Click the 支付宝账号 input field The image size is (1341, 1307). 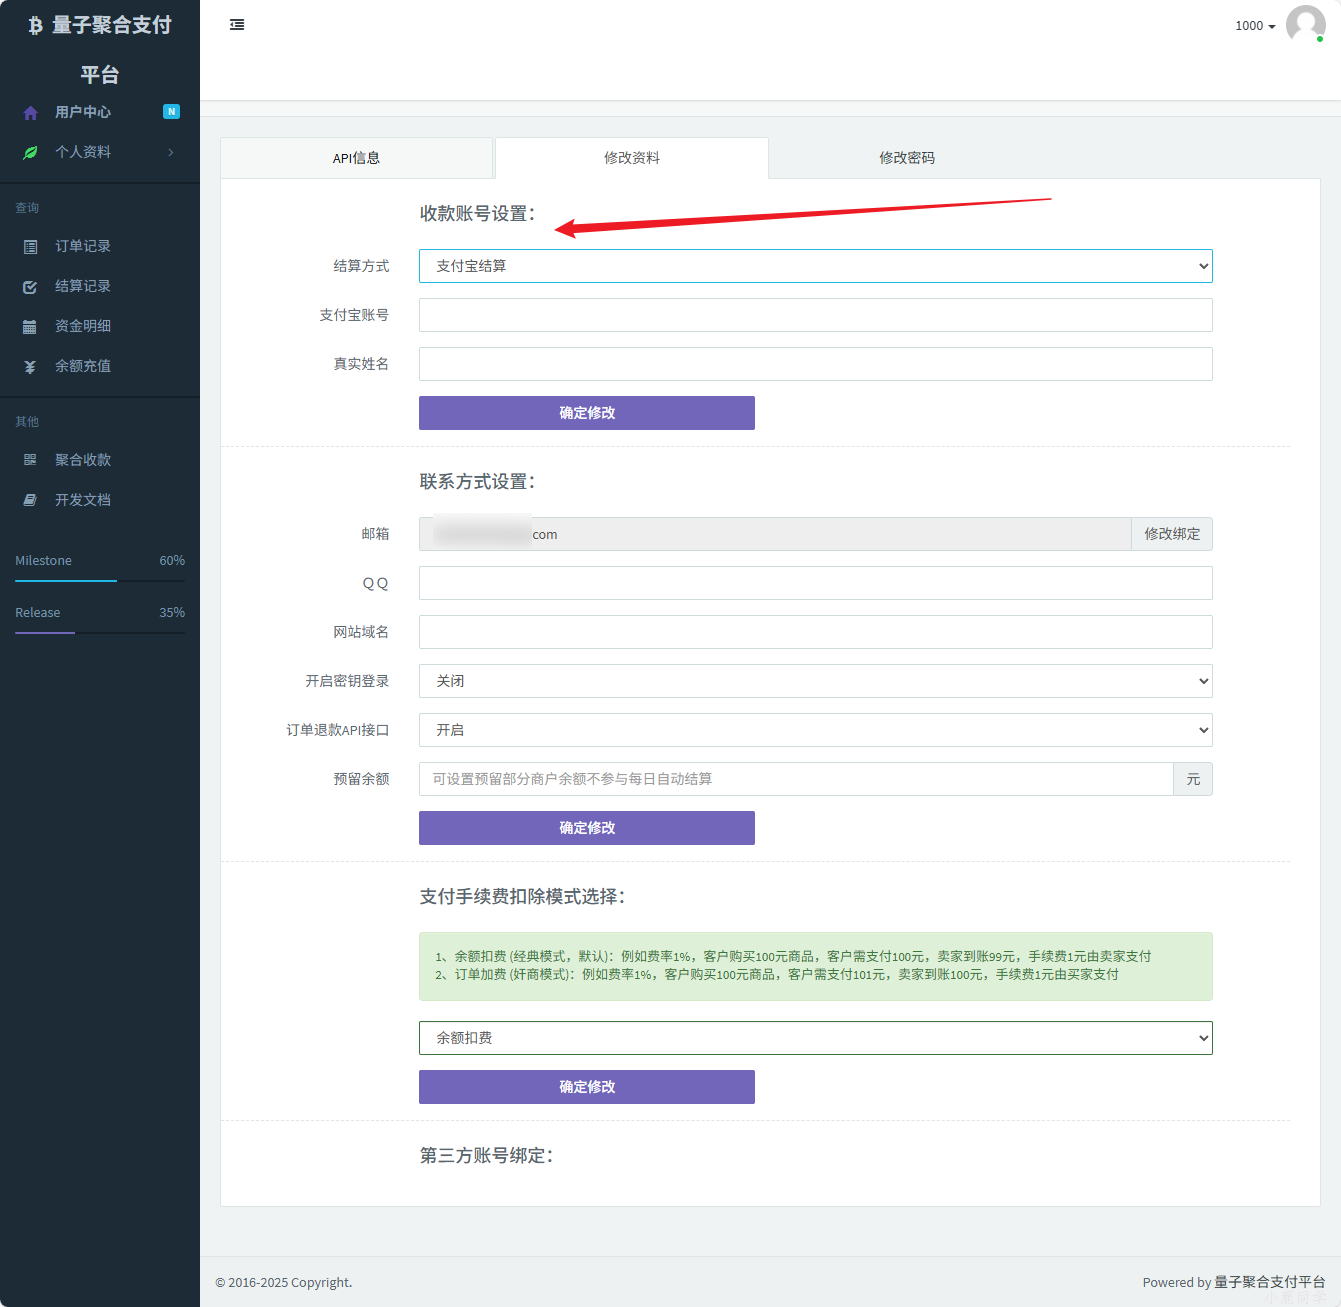coord(815,315)
